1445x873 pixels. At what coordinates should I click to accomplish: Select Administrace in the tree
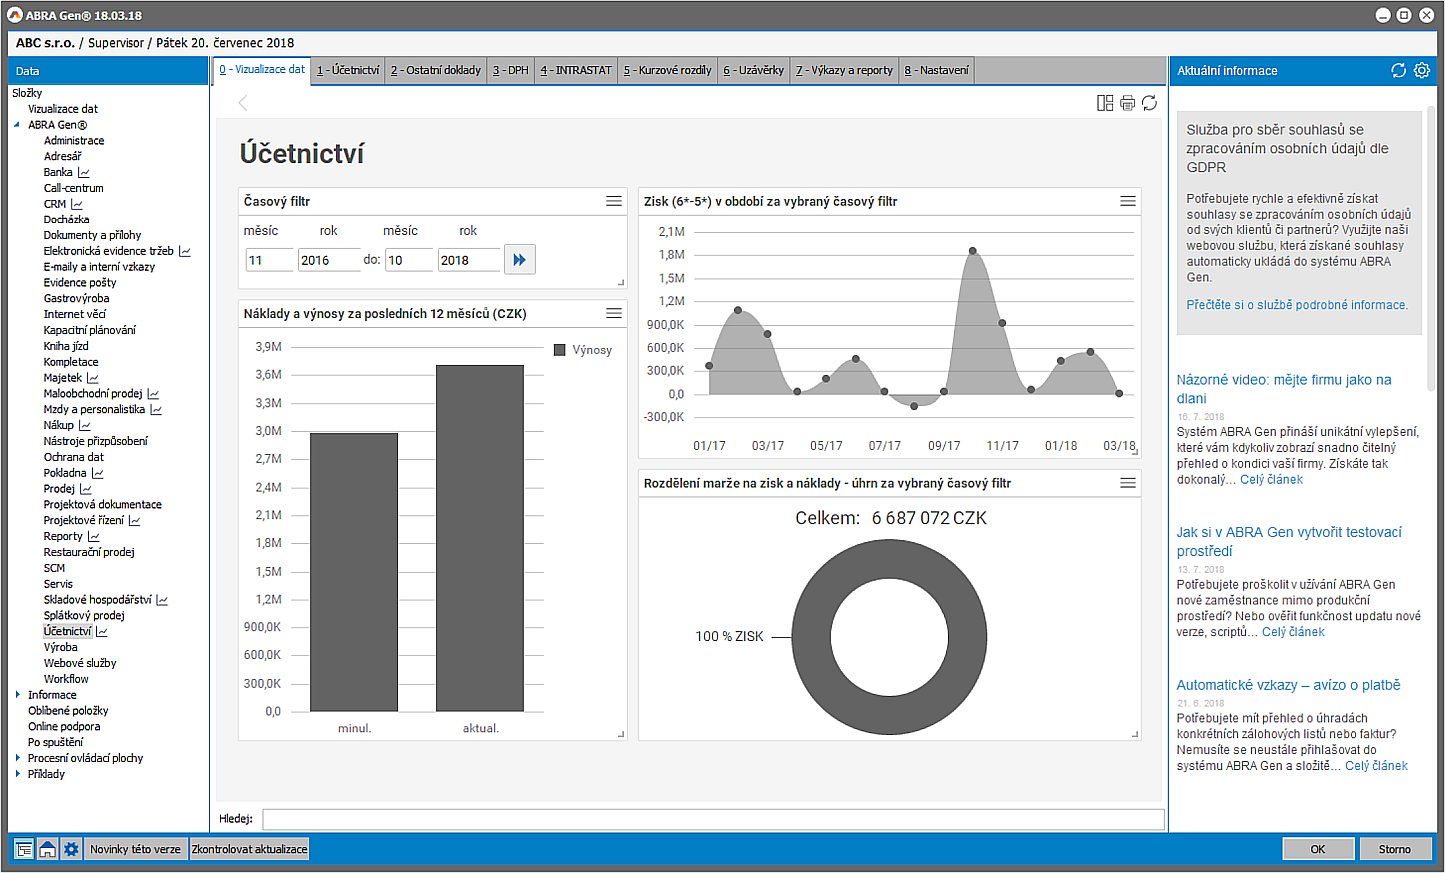(x=74, y=141)
